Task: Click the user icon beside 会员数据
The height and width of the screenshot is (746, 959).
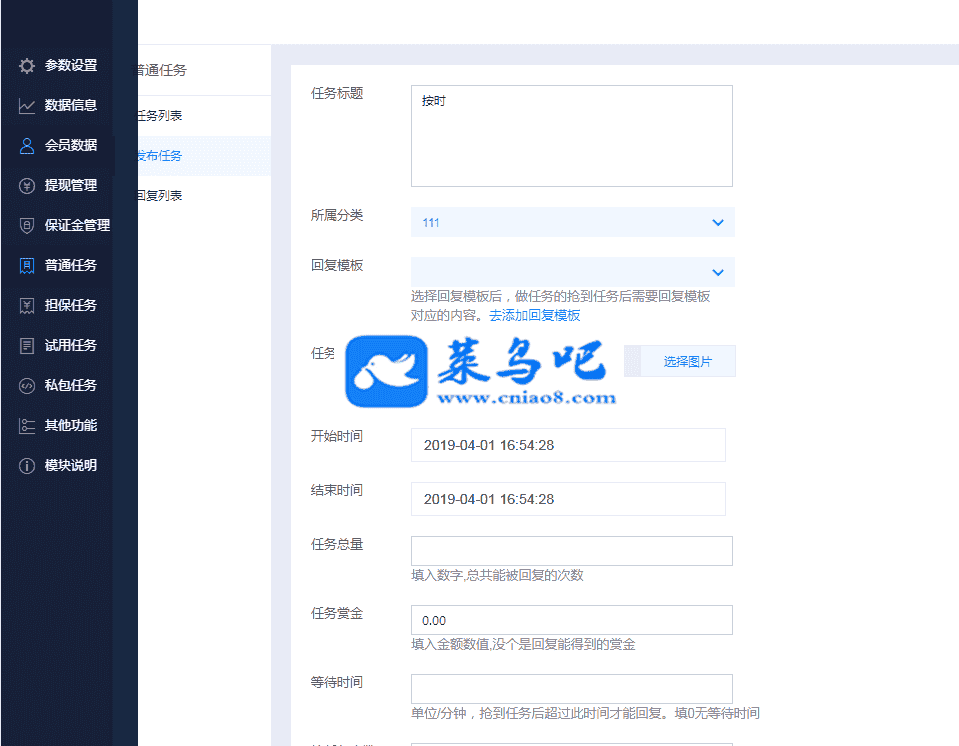Action: click(x=27, y=146)
